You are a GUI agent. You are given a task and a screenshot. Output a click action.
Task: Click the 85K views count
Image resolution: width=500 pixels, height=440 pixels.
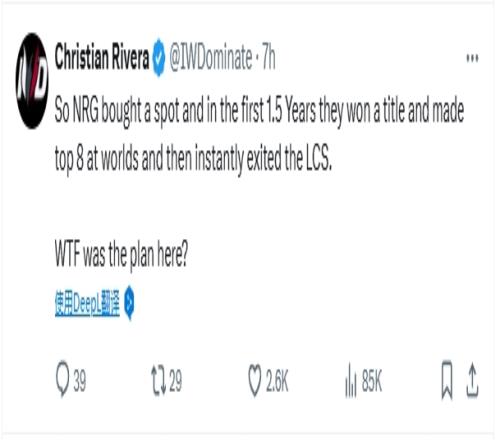371,381
